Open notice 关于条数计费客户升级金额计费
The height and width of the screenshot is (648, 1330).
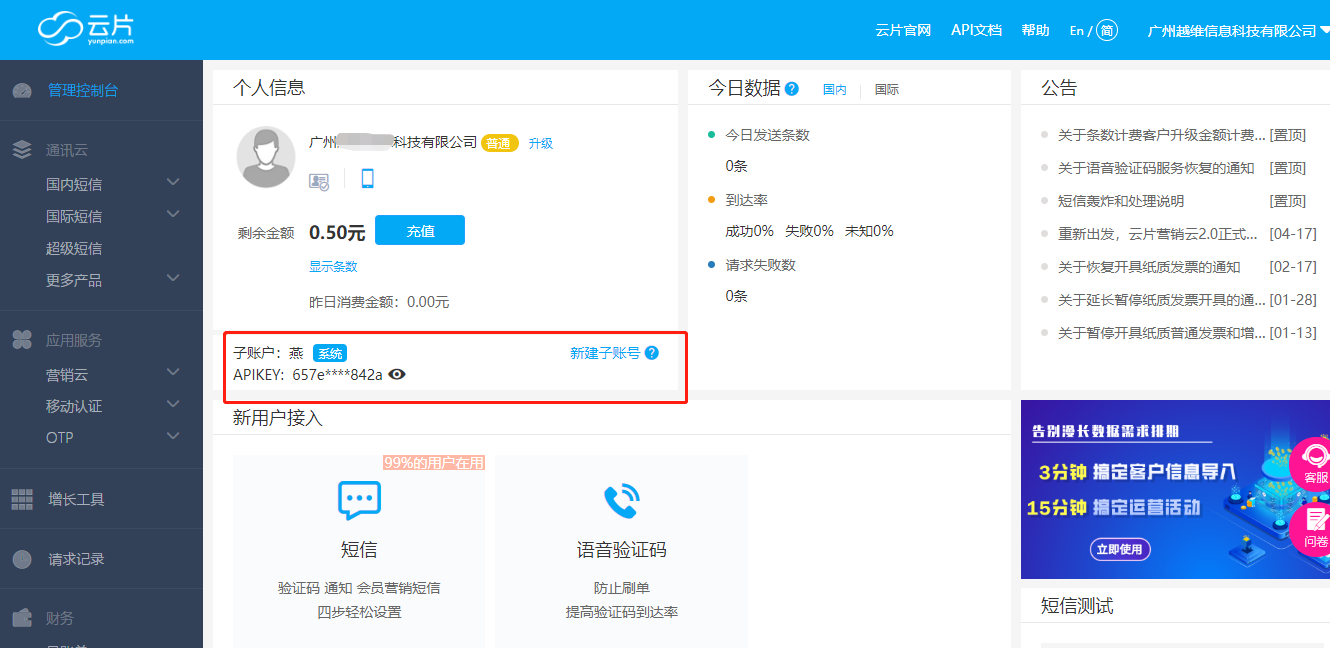pyautogui.click(x=1161, y=135)
